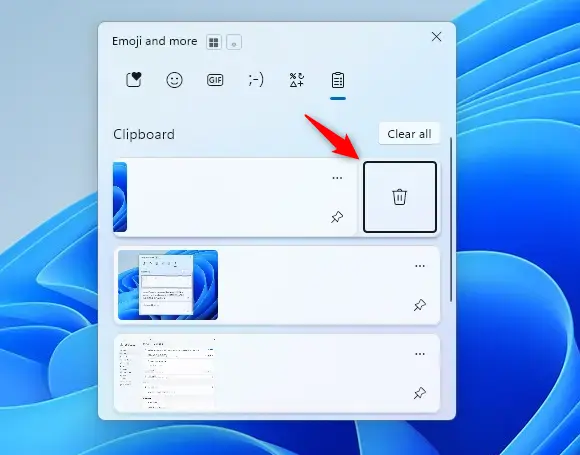
Task: Pin the first clipboard item
Action: pyautogui.click(x=337, y=217)
